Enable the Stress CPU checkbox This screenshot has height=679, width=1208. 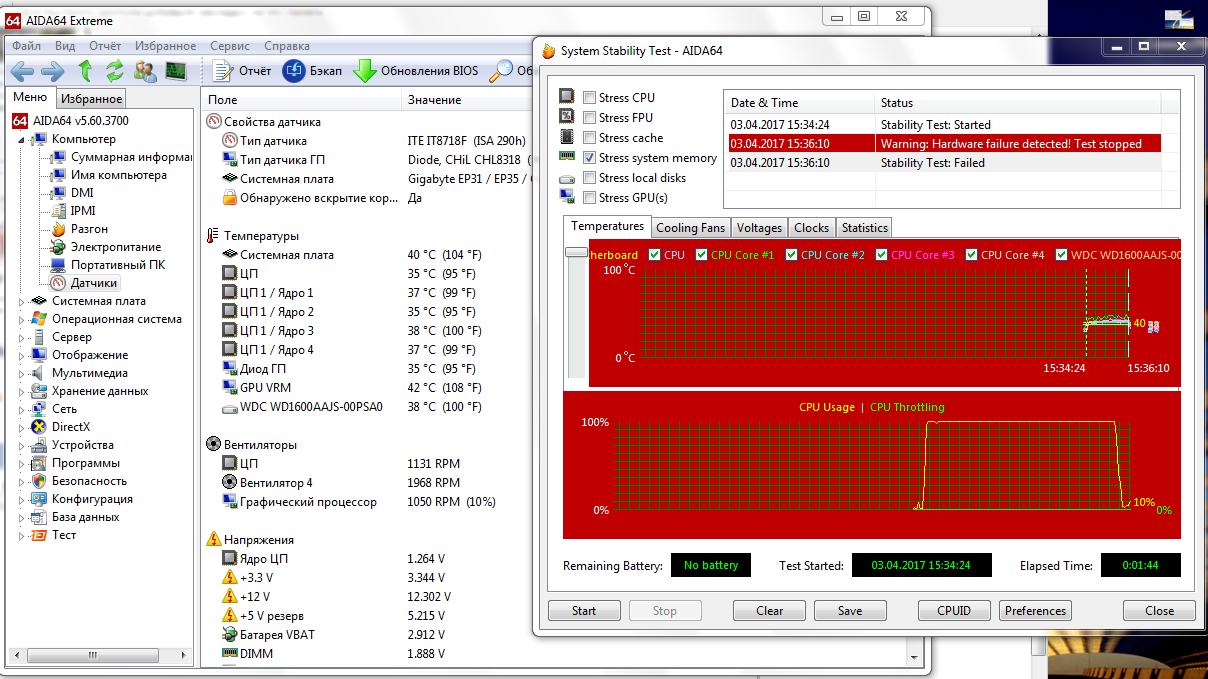pyautogui.click(x=590, y=98)
